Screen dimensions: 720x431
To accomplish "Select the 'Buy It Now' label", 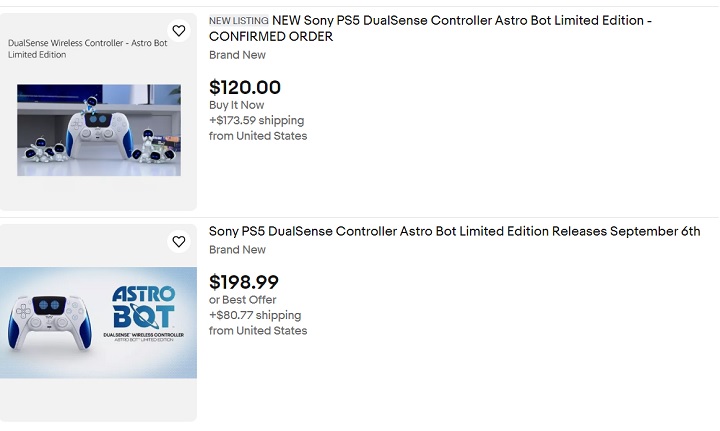I will [236, 105].
